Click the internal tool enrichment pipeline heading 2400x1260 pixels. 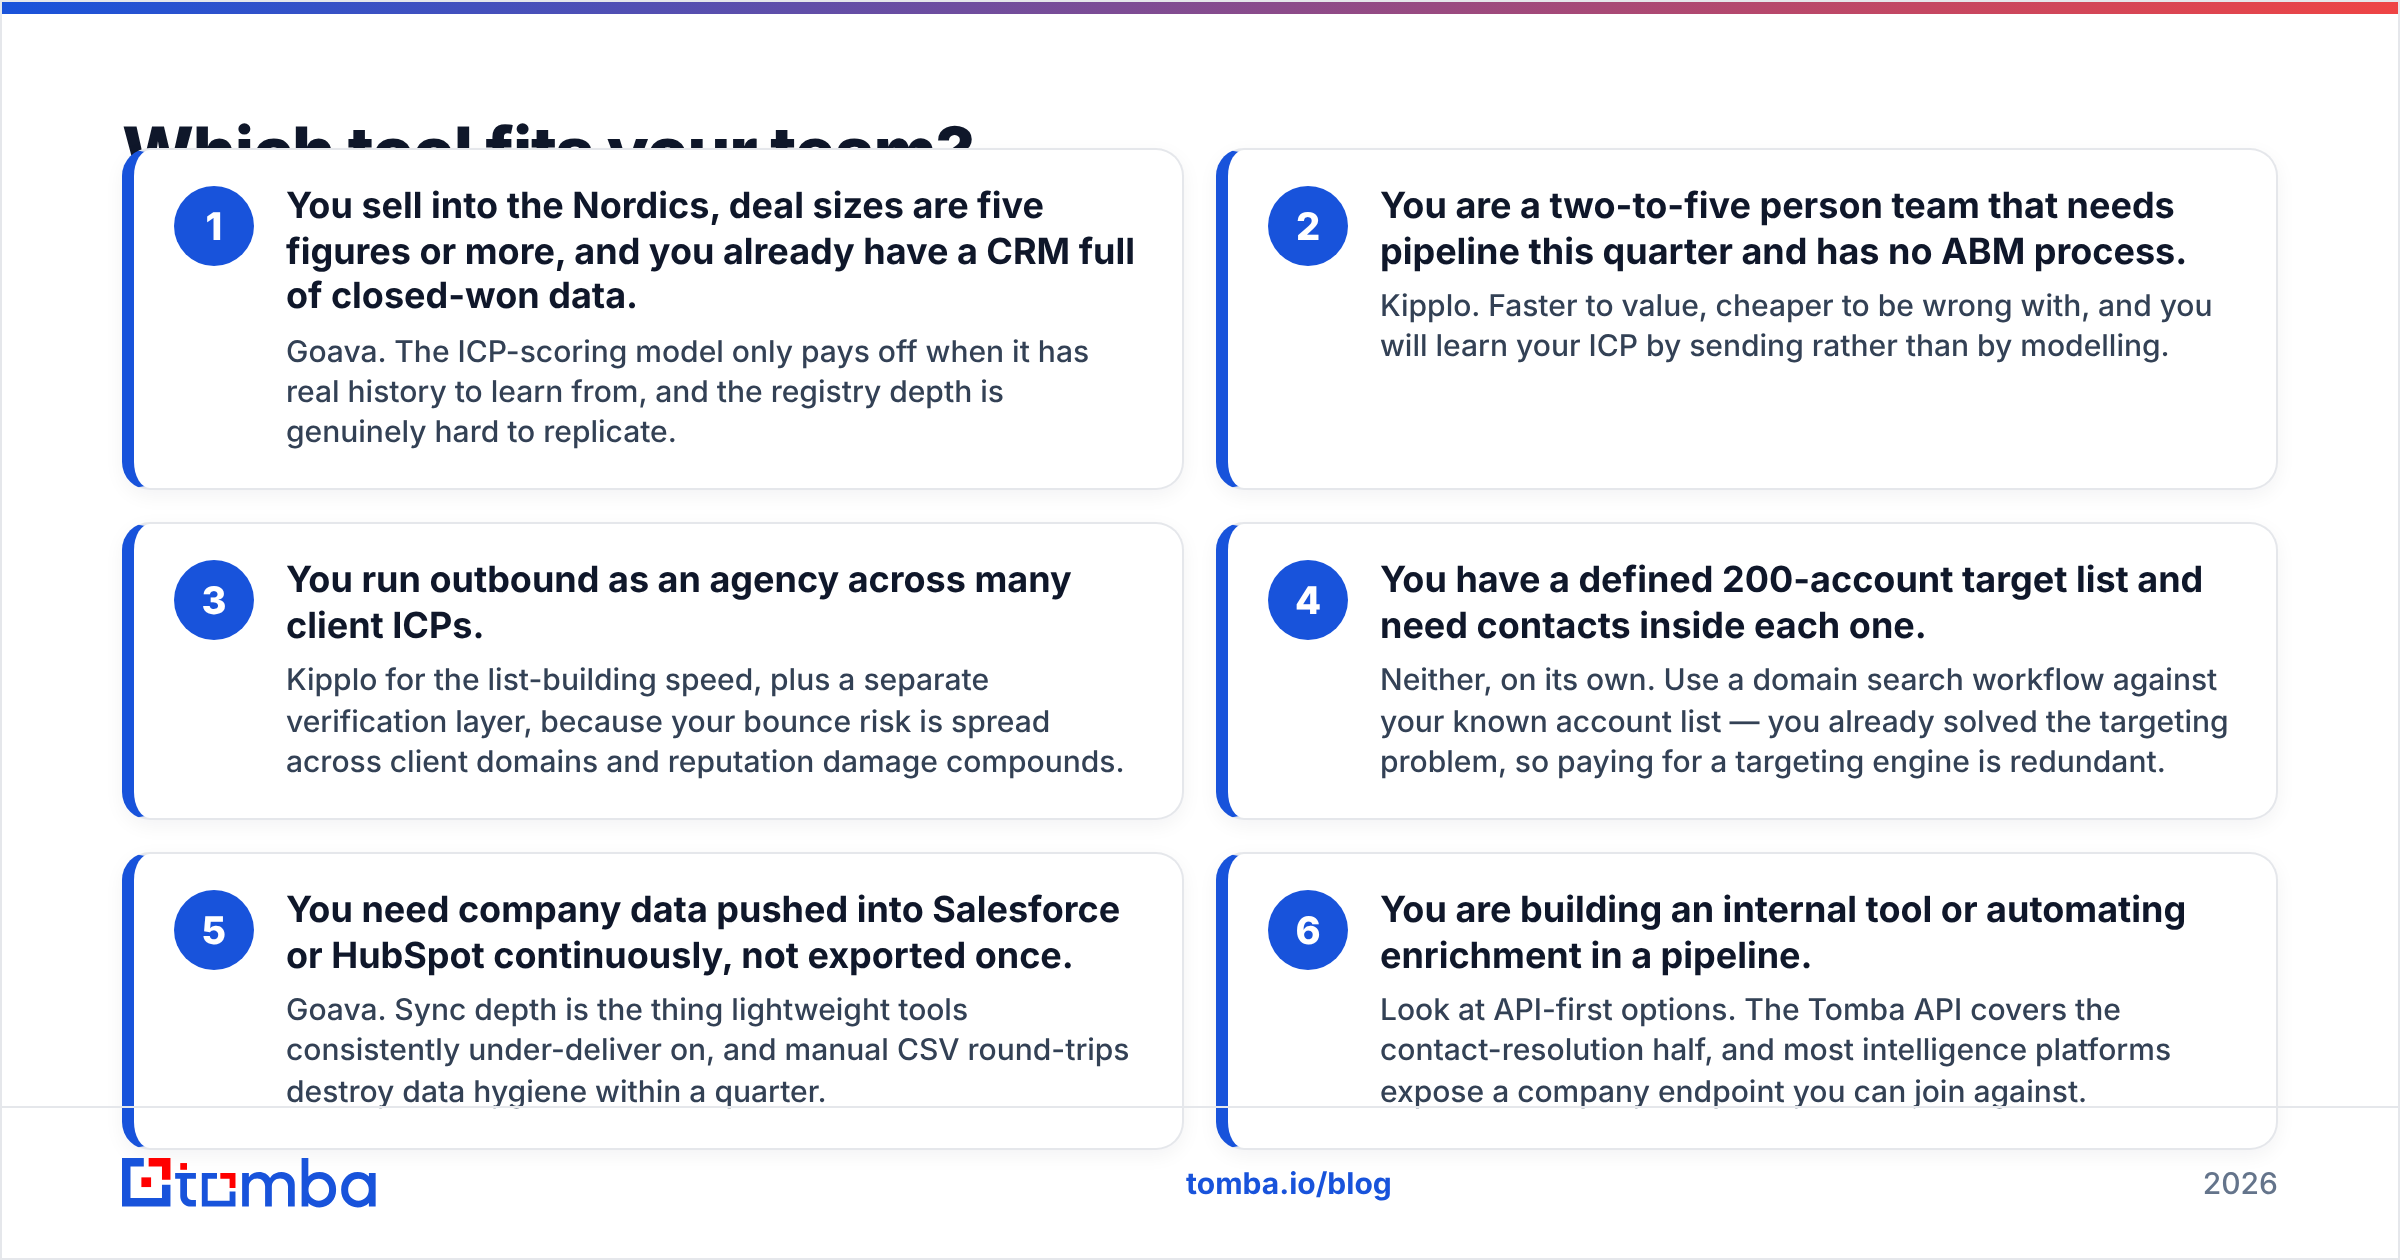1782,932
